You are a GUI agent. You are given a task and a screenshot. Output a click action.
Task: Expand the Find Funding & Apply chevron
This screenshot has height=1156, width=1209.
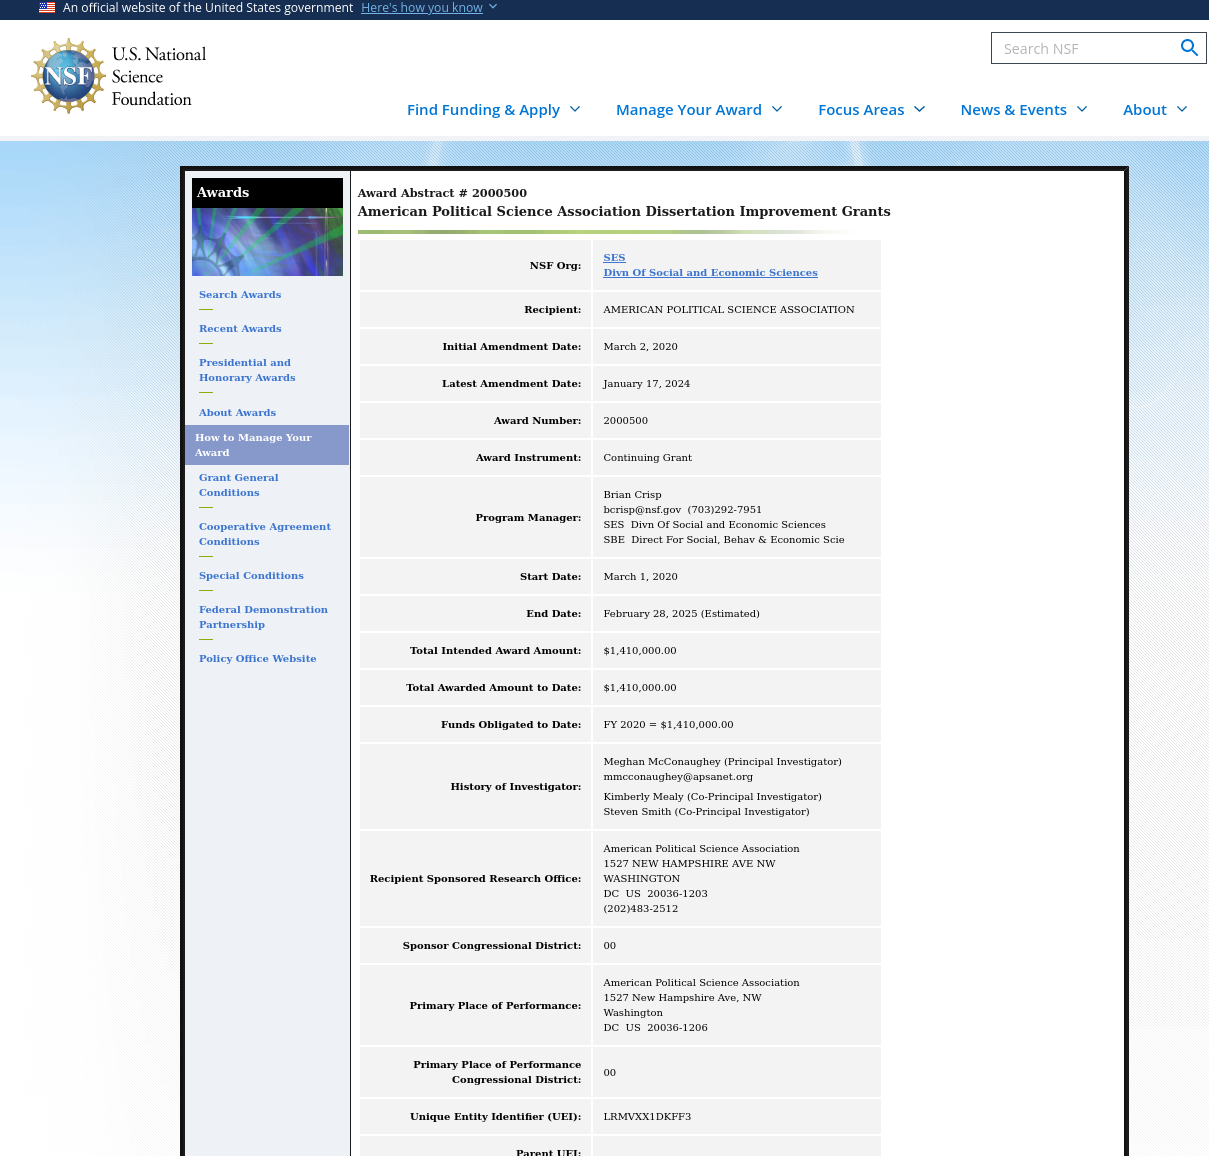(575, 109)
